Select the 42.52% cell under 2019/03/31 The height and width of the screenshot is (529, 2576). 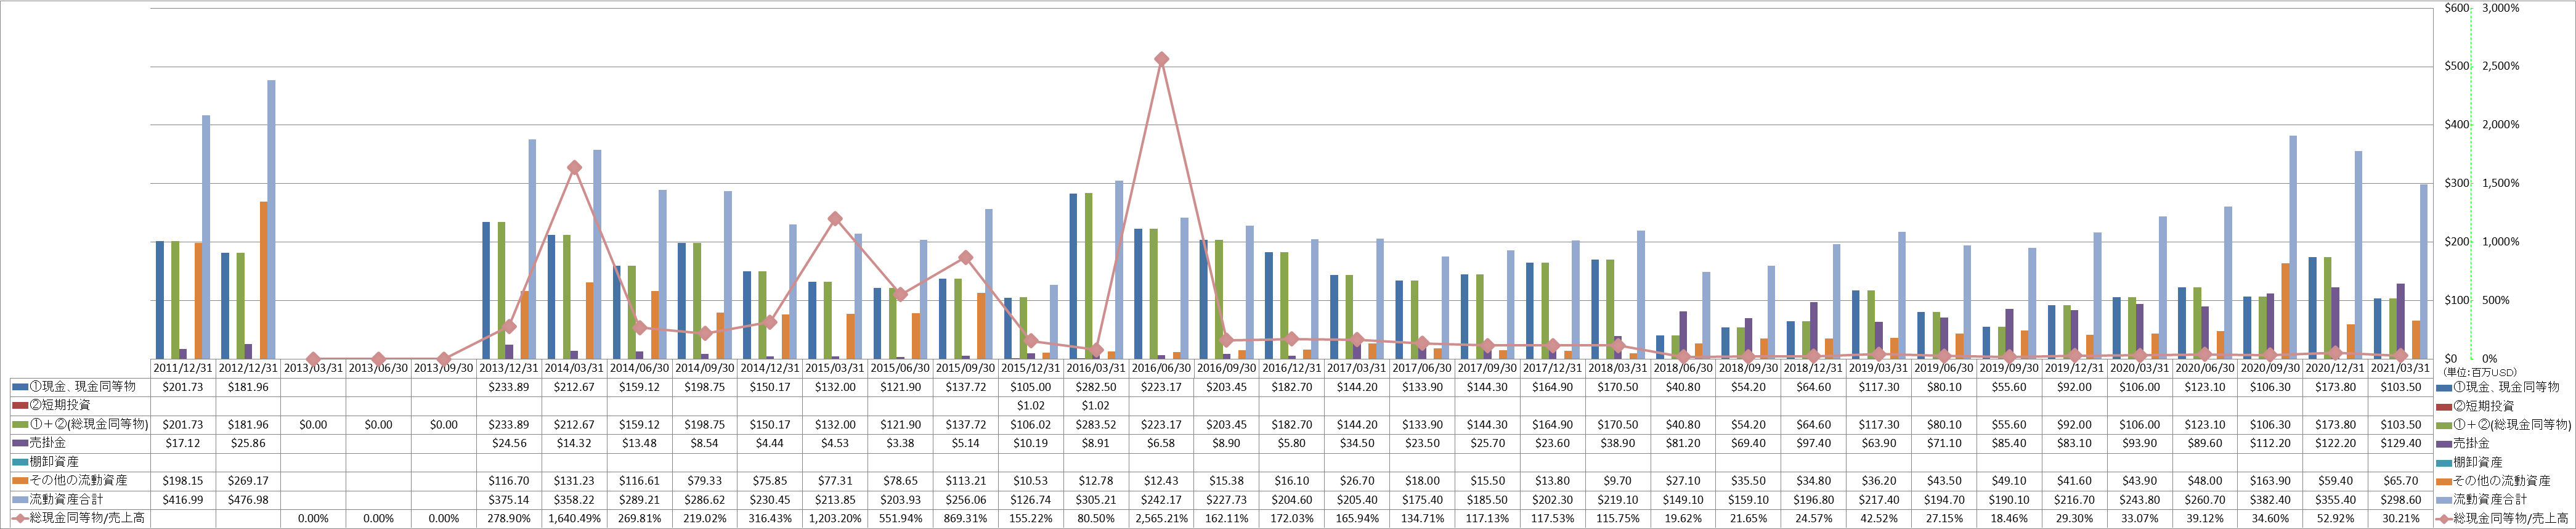pyautogui.click(x=1879, y=519)
